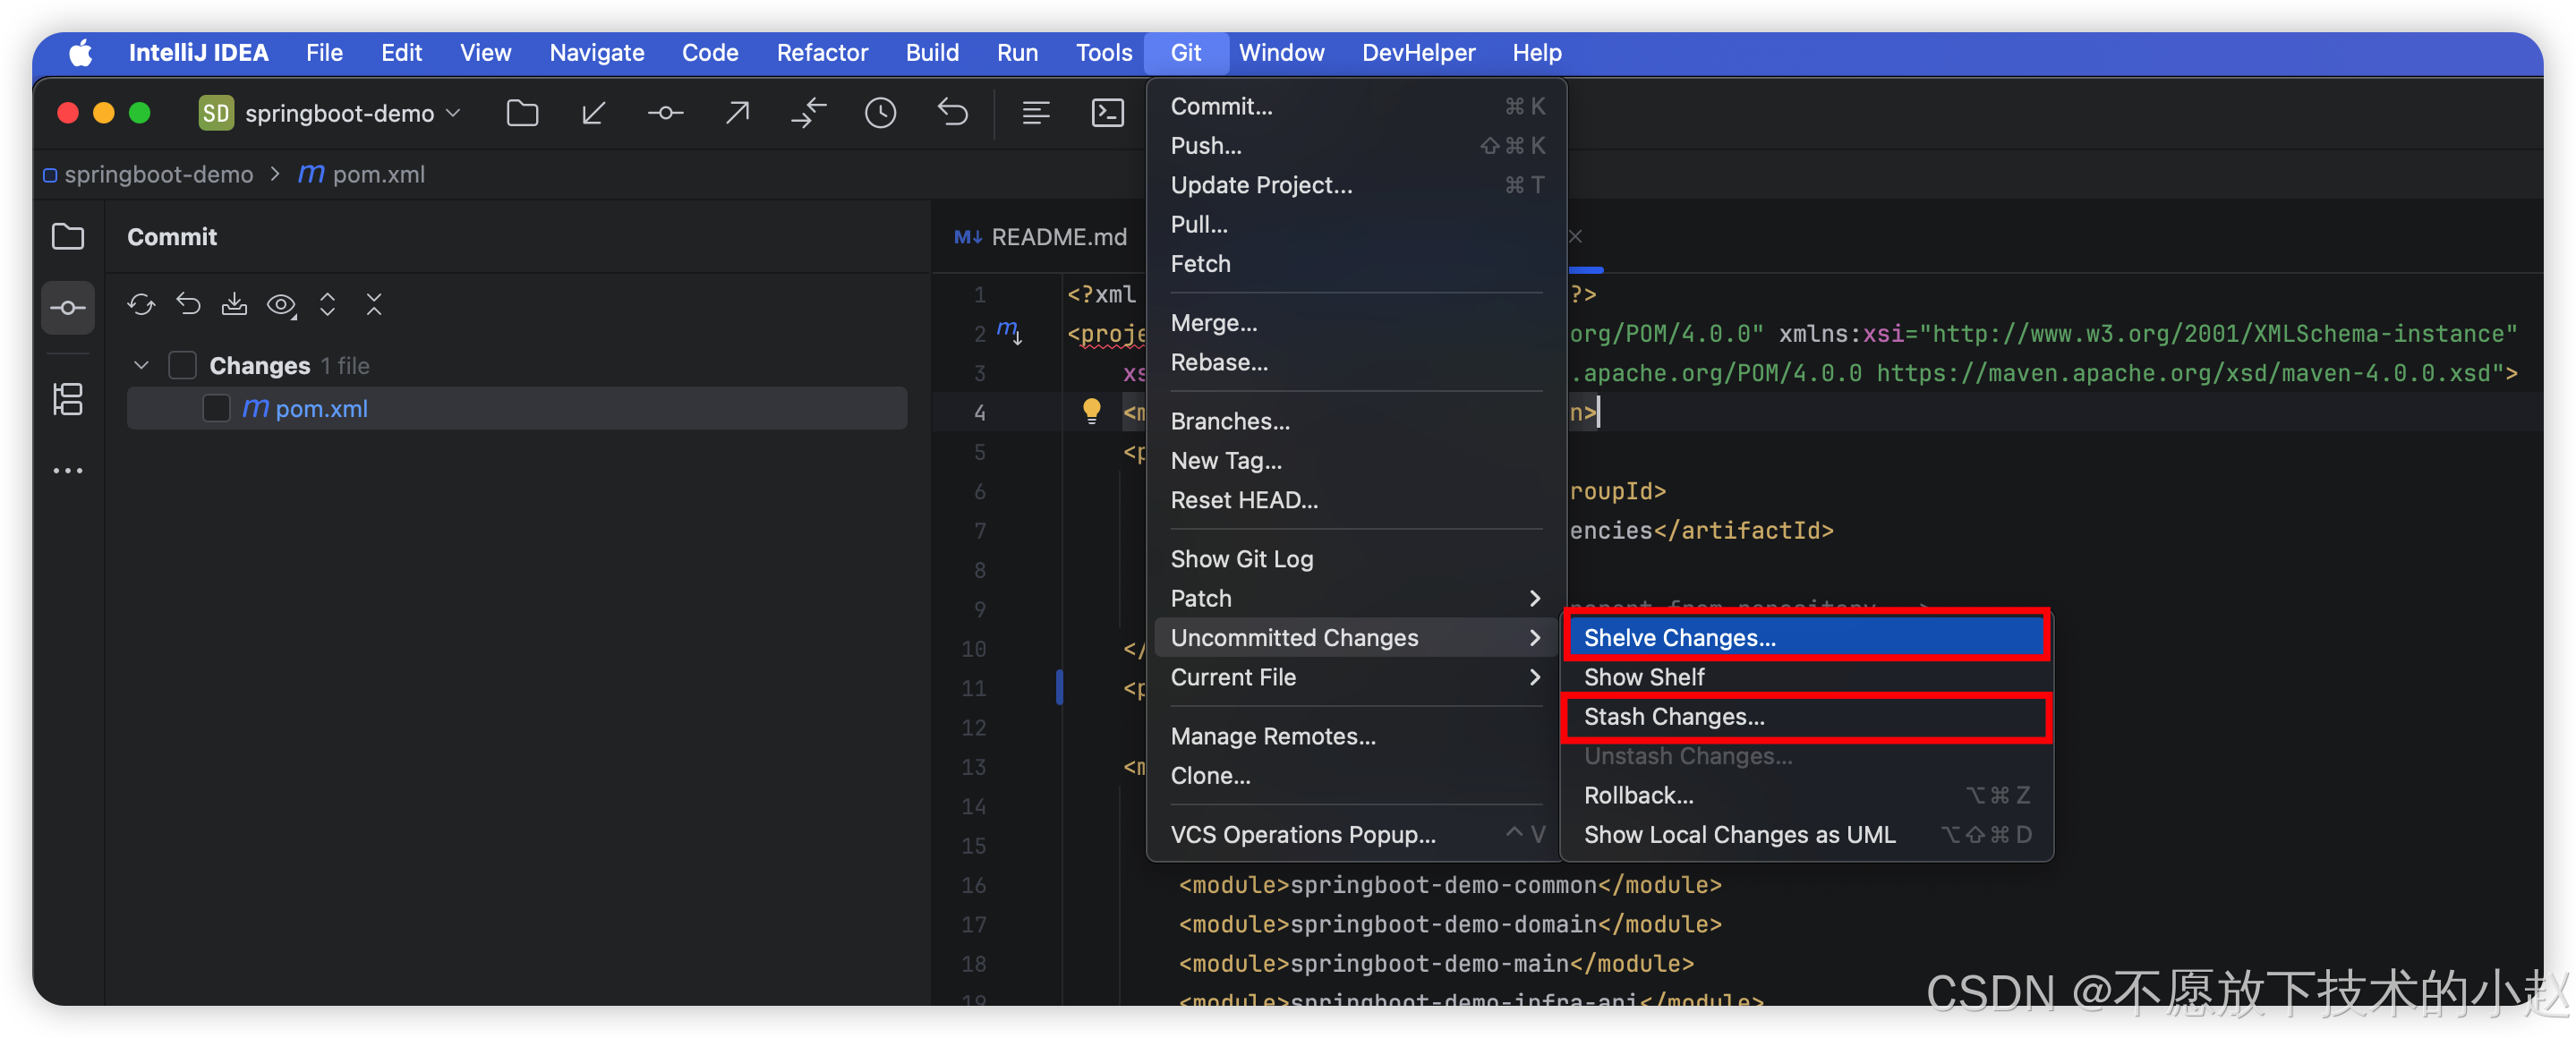Check the pom.xml file checkbox
Screen dimensions: 2576x1038
tap(216, 408)
